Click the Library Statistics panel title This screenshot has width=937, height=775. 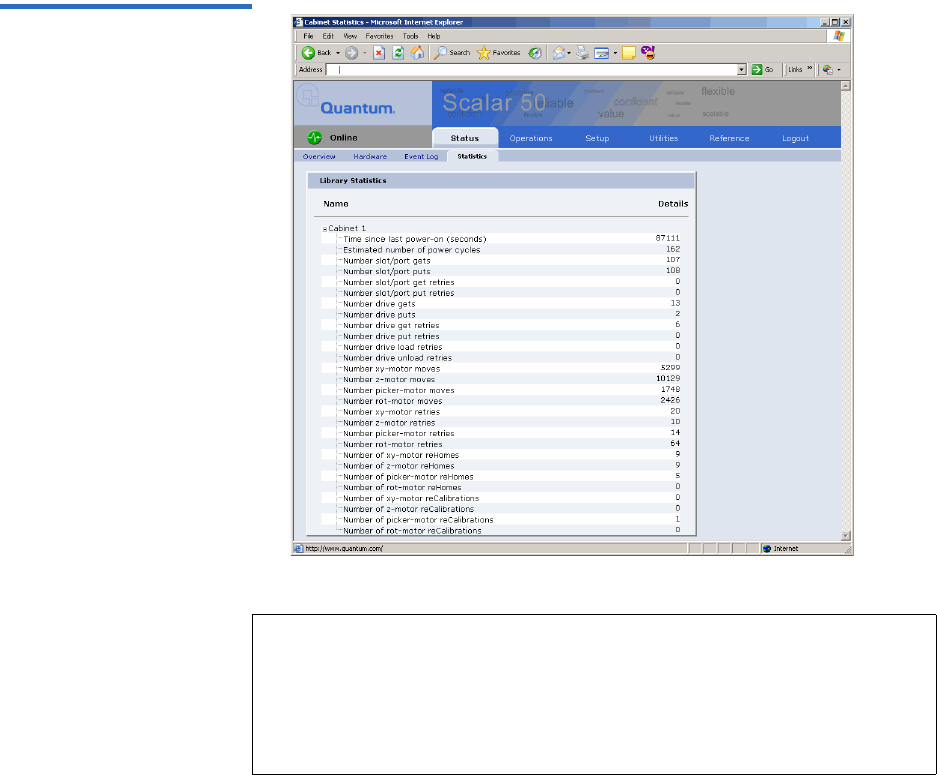(353, 180)
